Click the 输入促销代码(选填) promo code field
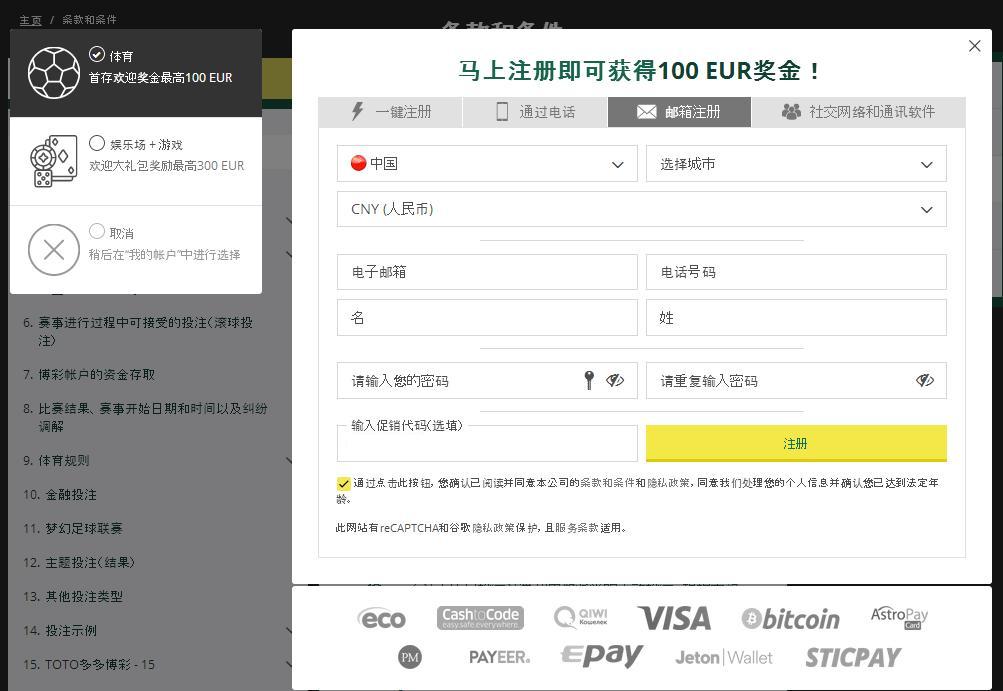This screenshot has width=1003, height=691. click(x=487, y=443)
